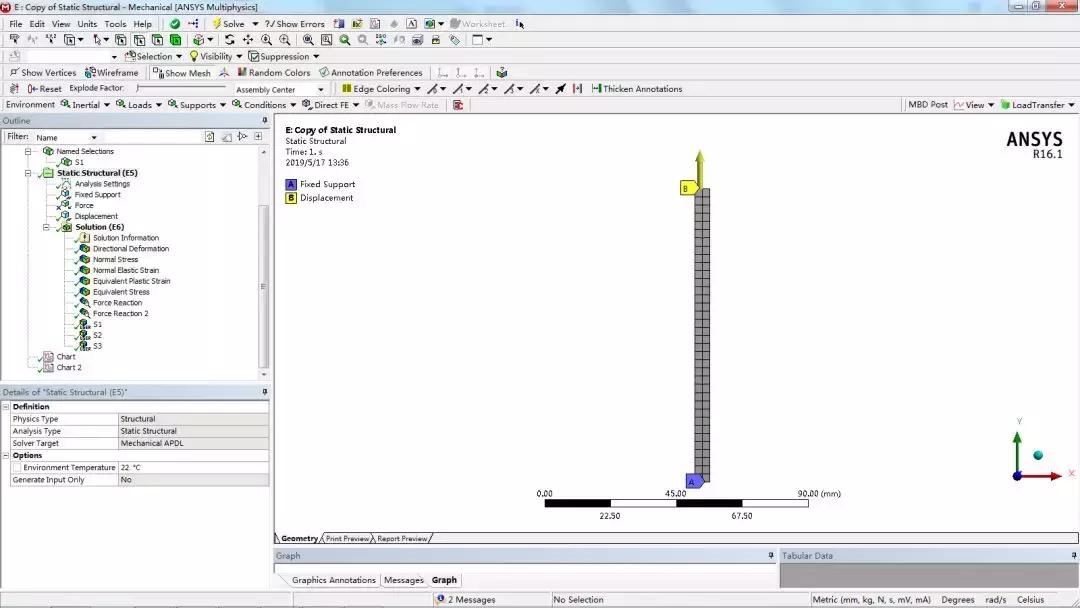This screenshot has width=1080, height=608.
Task: Select Force Reaction 2 result
Action: (x=121, y=313)
